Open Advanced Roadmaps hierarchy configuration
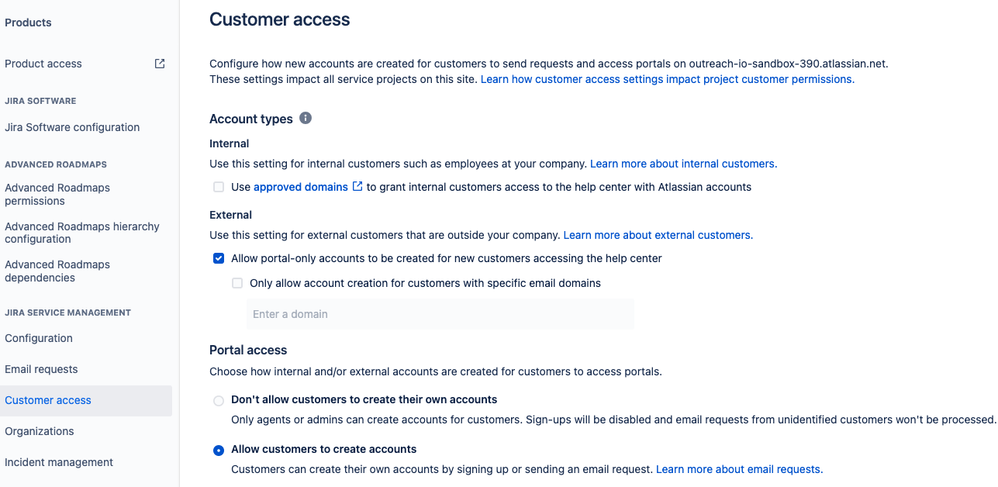Screen dimensions: 998x487 coord(82,233)
